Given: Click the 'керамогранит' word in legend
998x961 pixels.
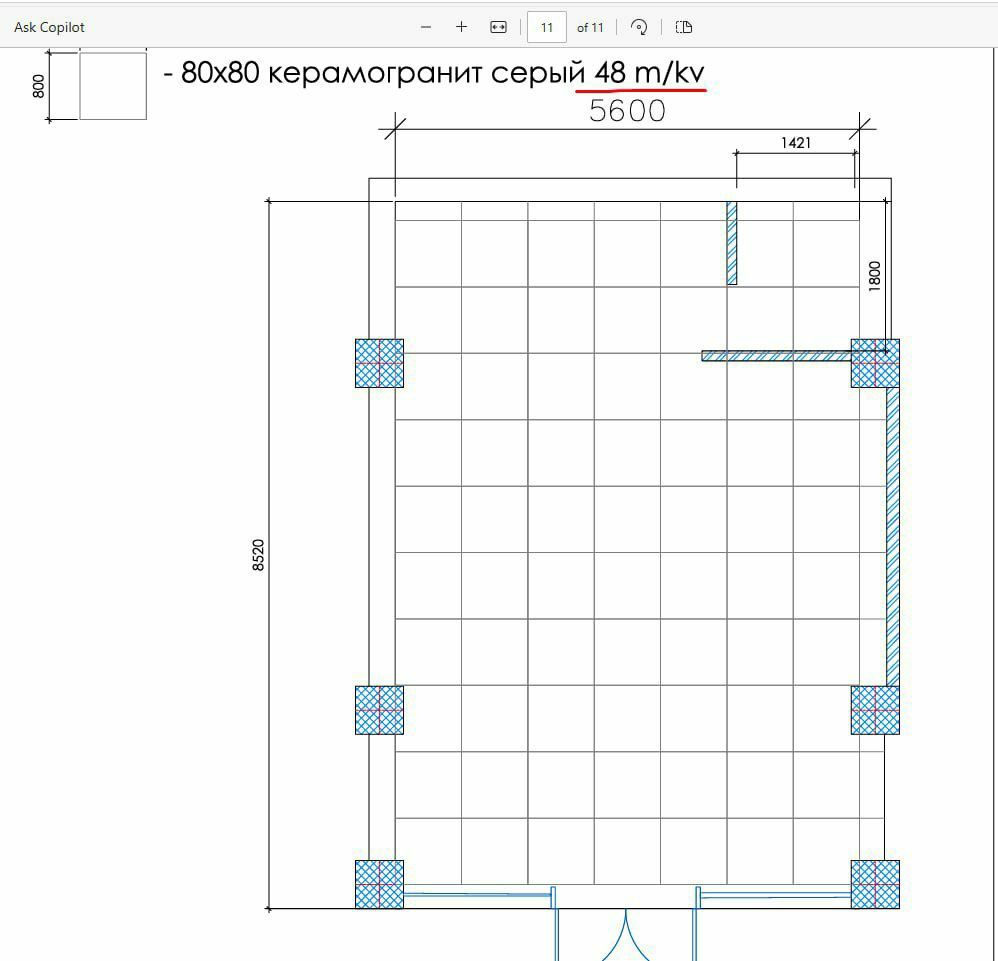Looking at the screenshot, I should pyautogui.click(x=374, y=73).
